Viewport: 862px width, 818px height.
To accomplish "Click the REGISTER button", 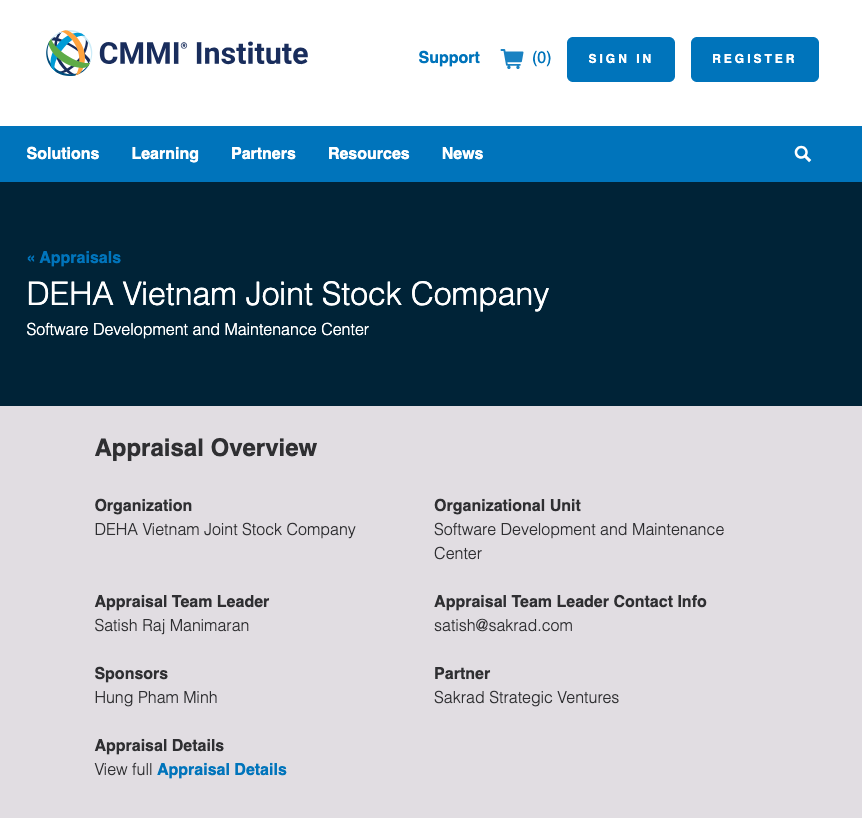I will 754,59.
